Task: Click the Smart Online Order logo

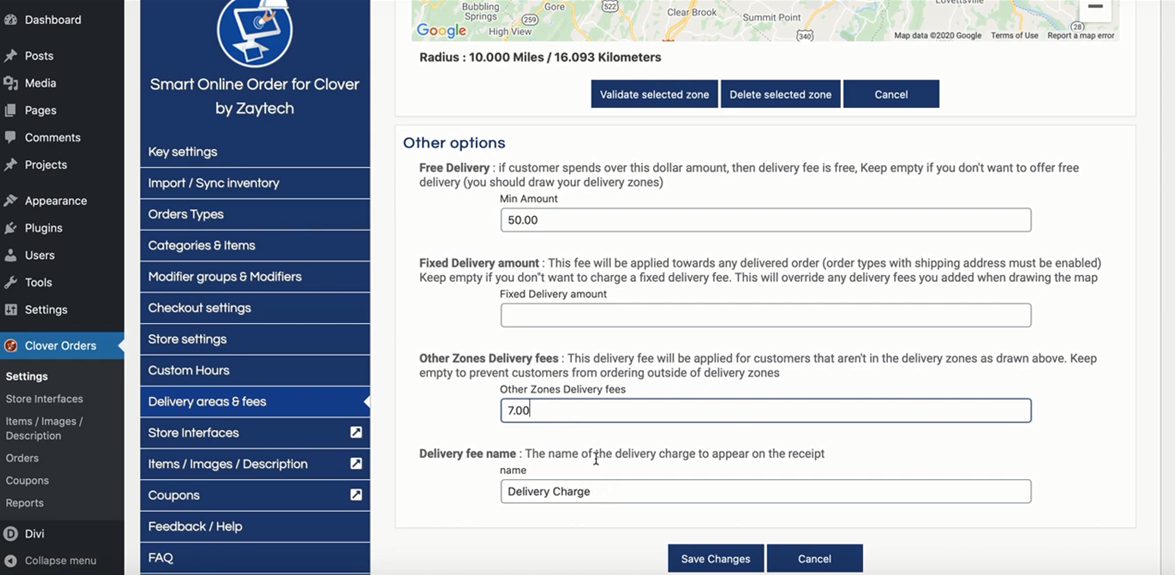Action: click(x=255, y=31)
